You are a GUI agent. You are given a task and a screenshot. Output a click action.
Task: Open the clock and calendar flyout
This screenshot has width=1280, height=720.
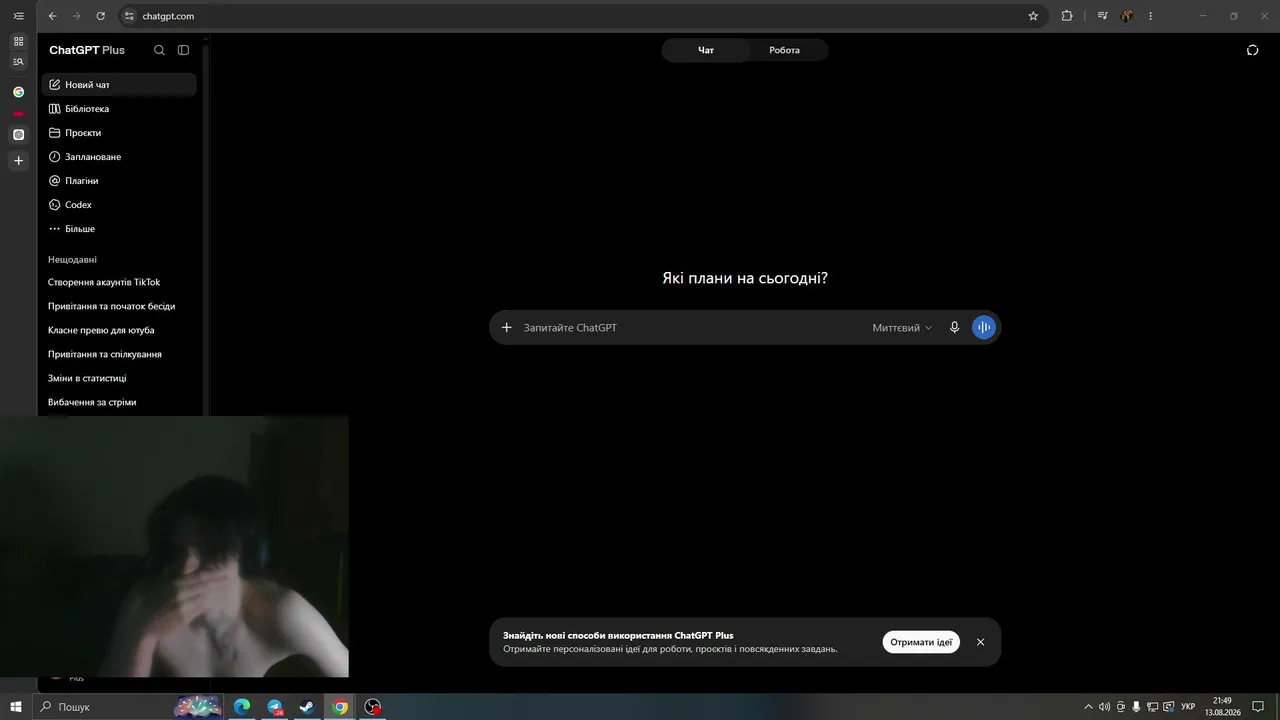[1222, 707]
